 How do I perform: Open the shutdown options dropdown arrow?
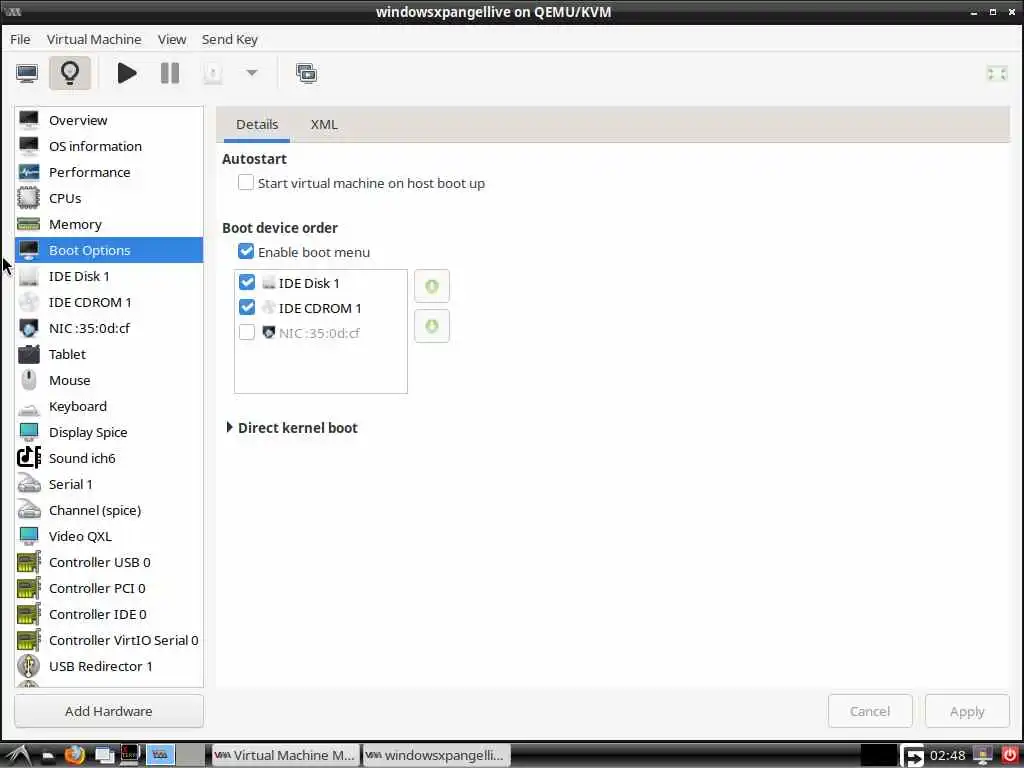(251, 73)
